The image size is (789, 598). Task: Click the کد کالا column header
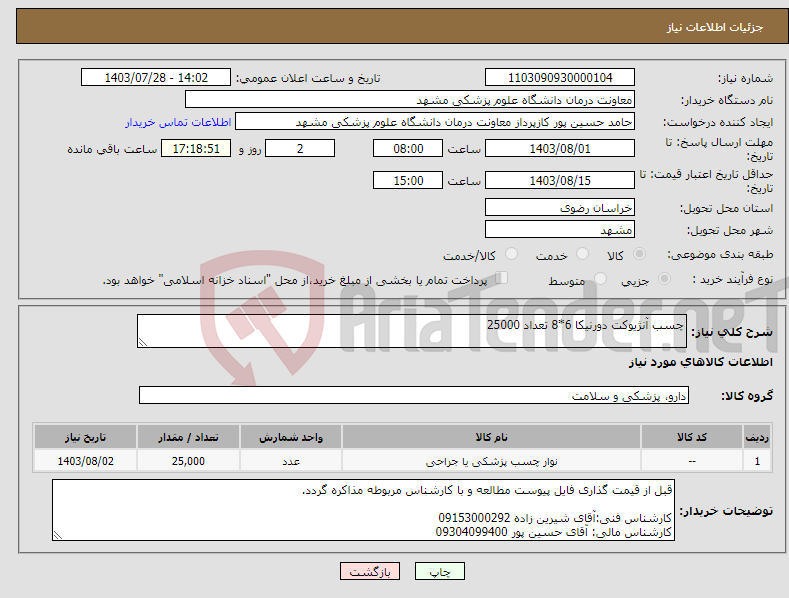click(692, 437)
